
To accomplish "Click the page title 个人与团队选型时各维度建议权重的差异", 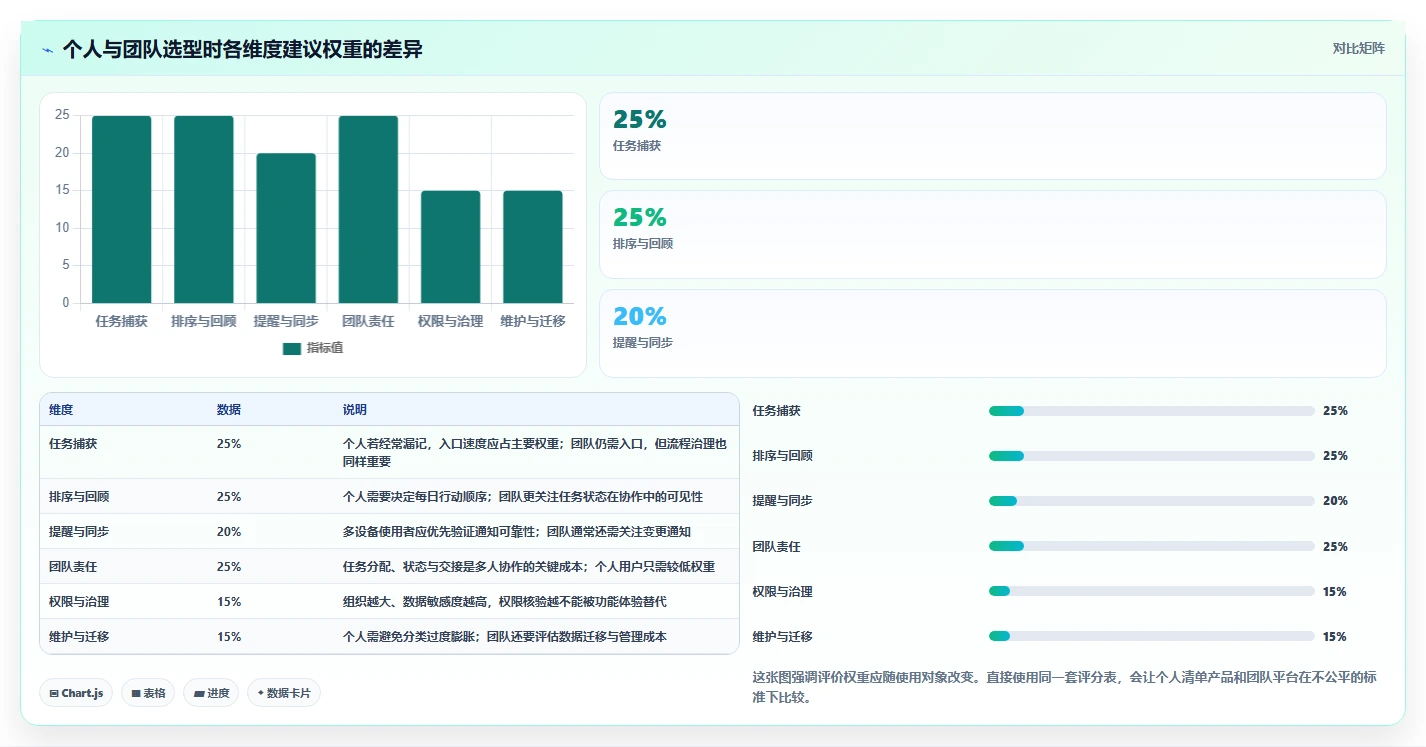I will (242, 49).
